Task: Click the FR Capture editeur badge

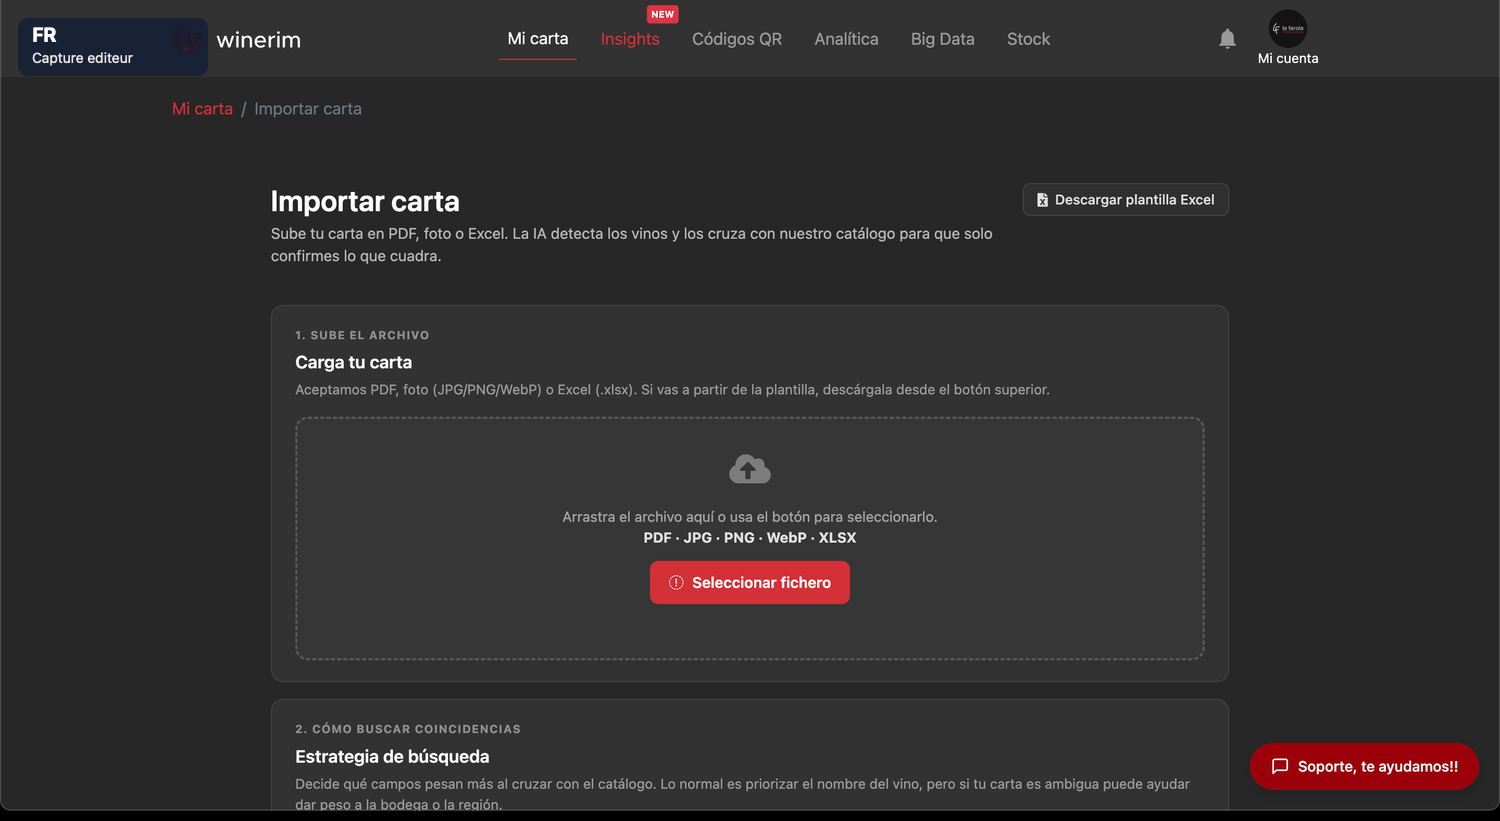Action: coord(113,46)
